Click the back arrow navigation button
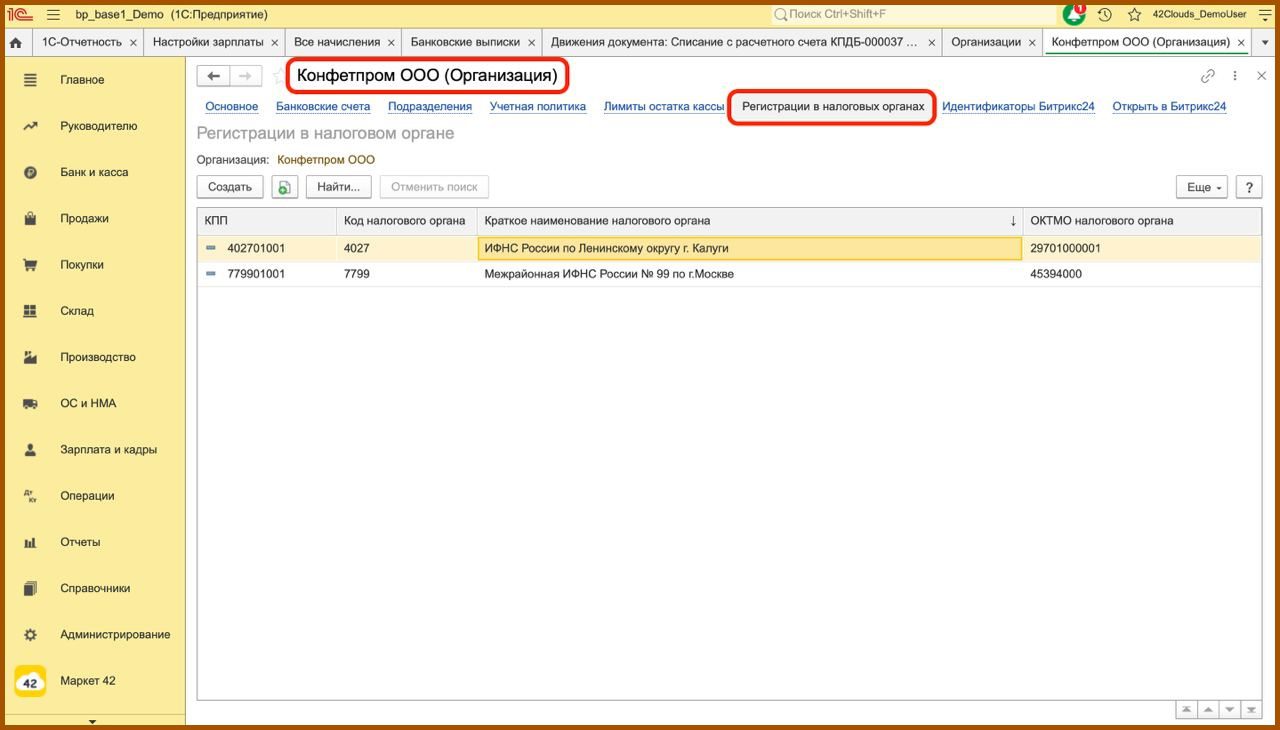 (x=213, y=76)
